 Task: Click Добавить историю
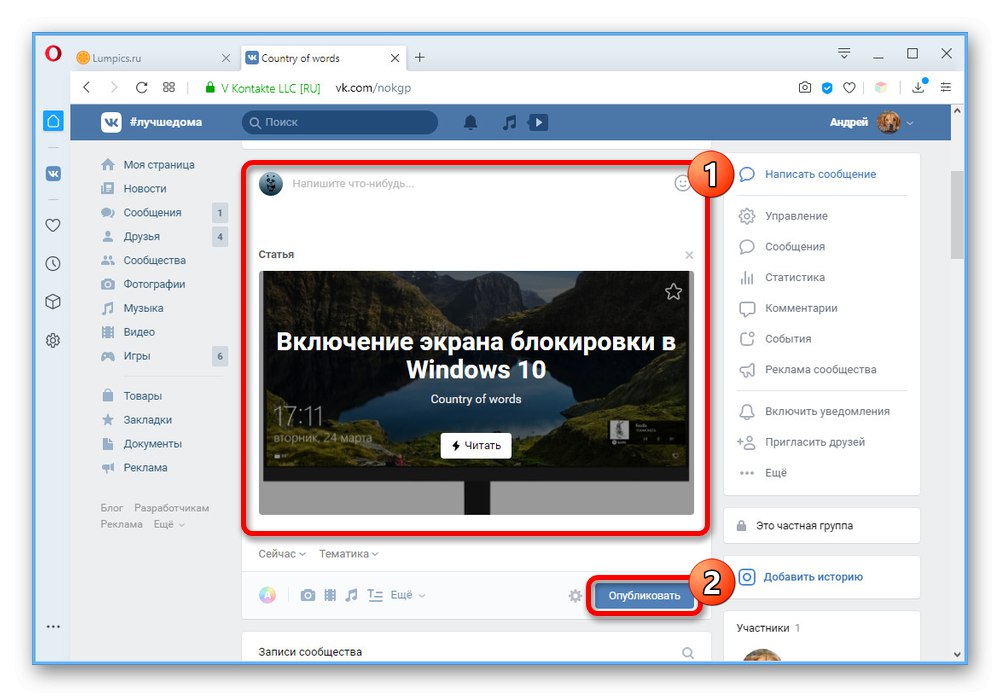coord(812,577)
